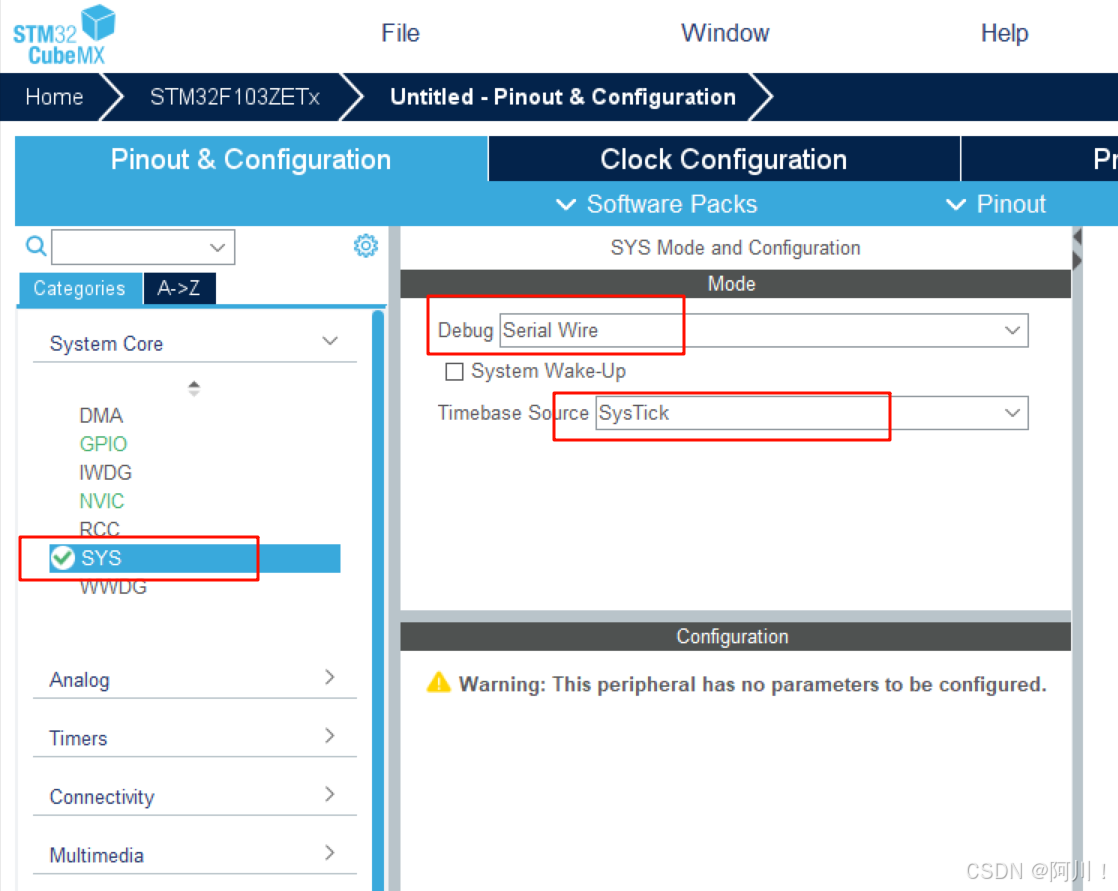Select SYS in System Core
The image size is (1118, 891).
[194, 558]
